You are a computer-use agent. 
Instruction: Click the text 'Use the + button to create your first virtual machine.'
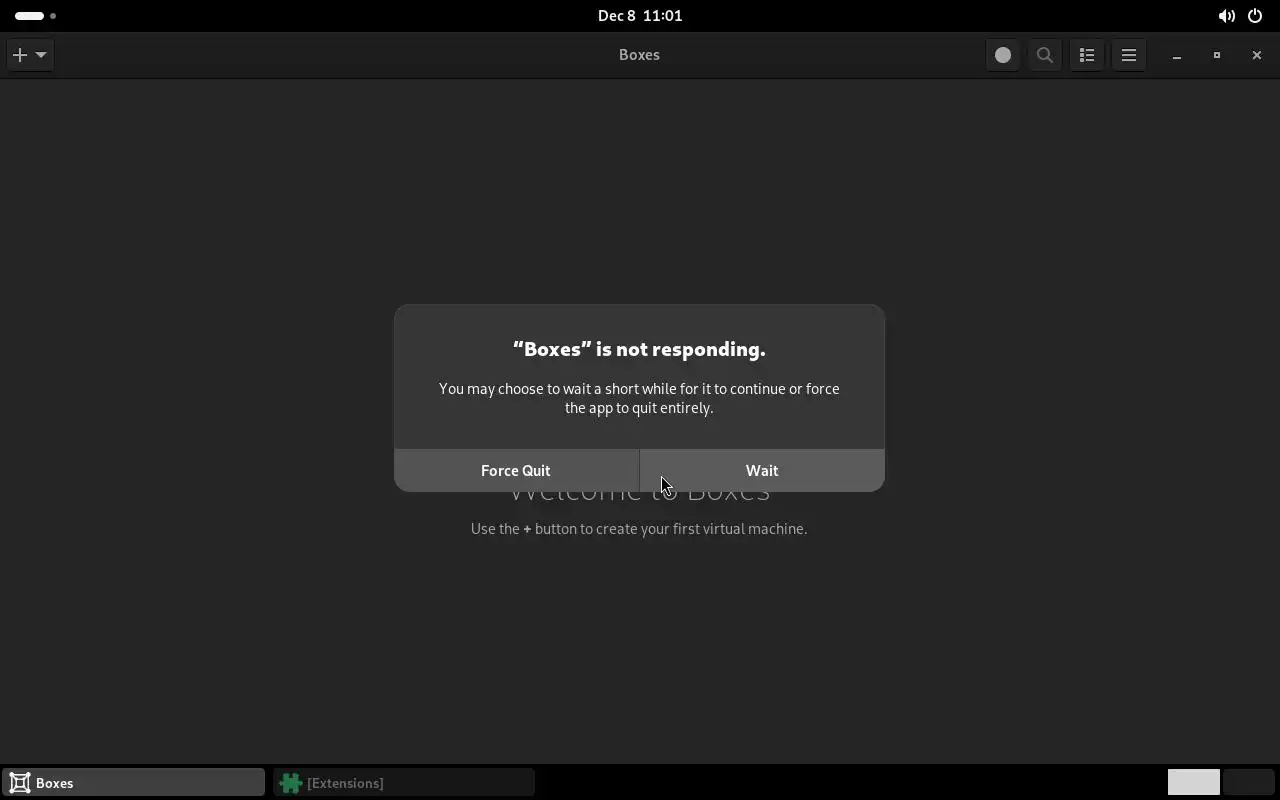639,528
